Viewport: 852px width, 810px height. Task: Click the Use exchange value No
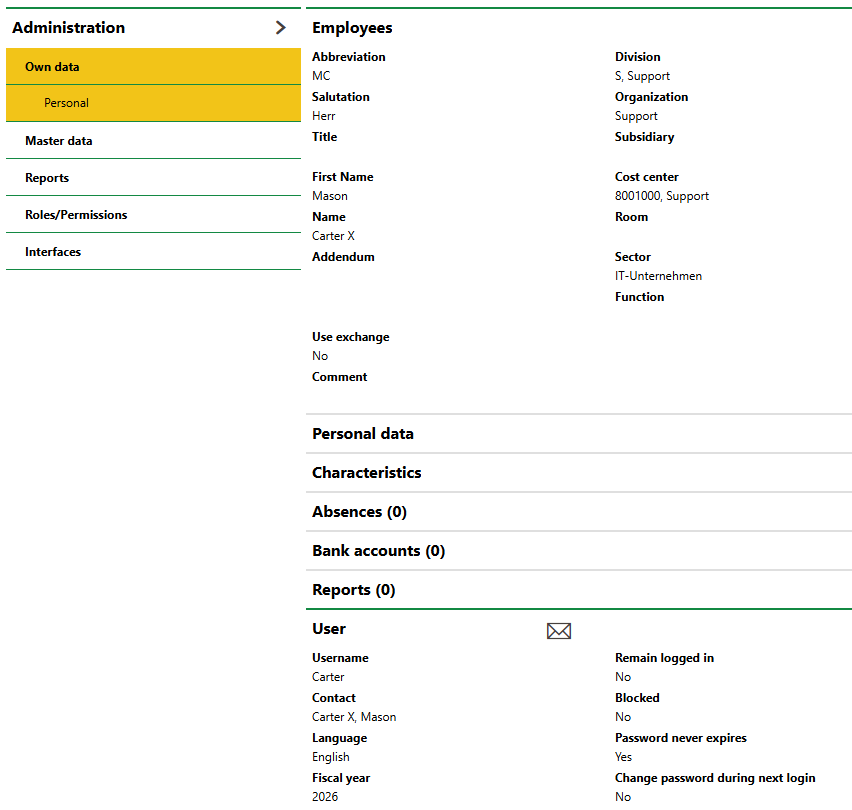tap(320, 356)
